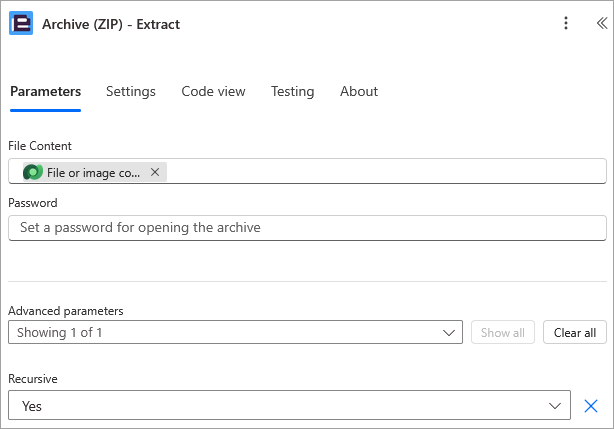Click the Archive (ZIP) - Extract title
This screenshot has width=614, height=429.
tap(111, 24)
